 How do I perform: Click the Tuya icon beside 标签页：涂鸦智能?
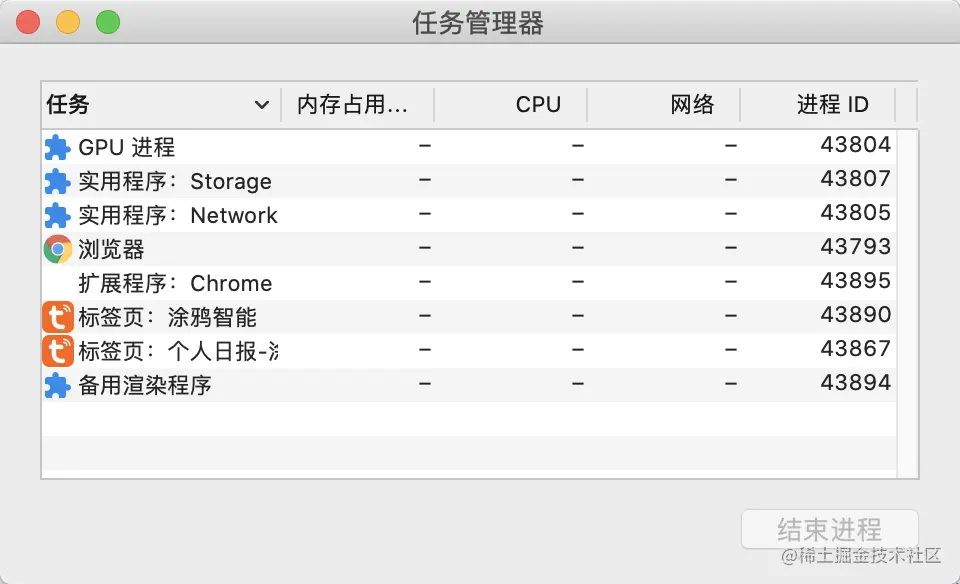tap(59, 316)
